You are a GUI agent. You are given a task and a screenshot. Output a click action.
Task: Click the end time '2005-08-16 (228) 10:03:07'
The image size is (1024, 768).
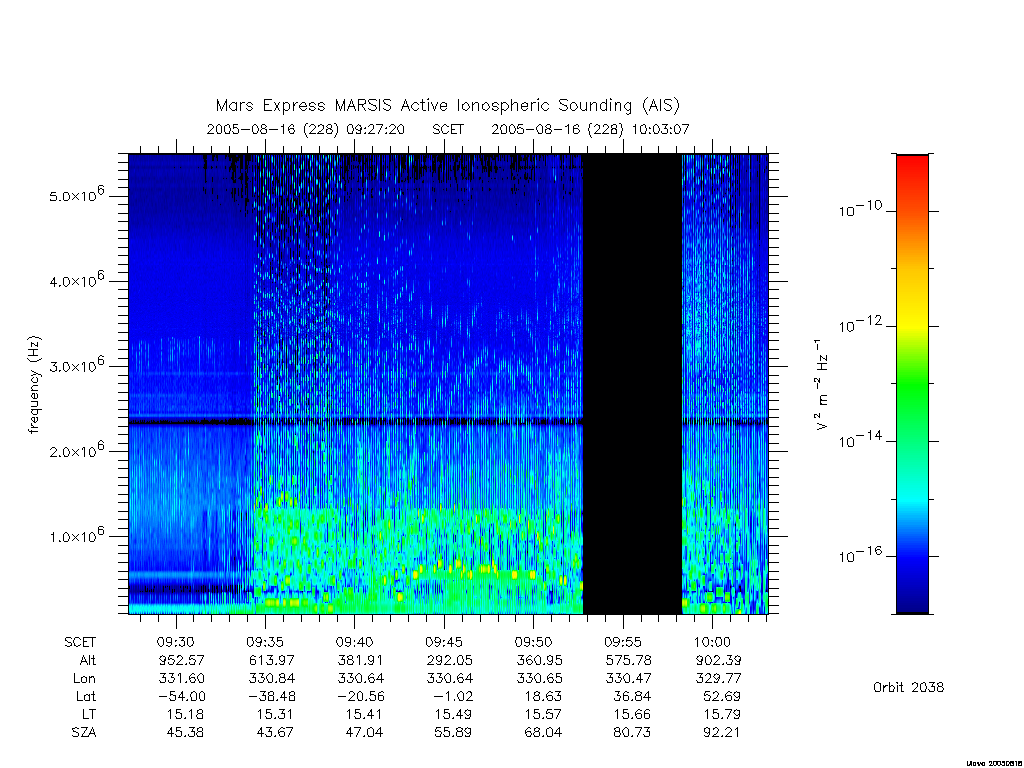590,129
